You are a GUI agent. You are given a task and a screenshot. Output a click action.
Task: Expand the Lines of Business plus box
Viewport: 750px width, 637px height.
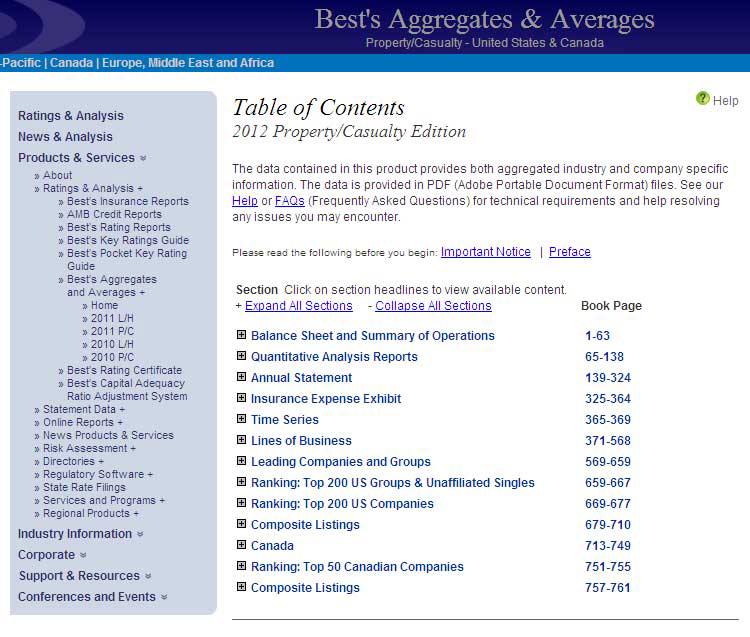pos(242,440)
